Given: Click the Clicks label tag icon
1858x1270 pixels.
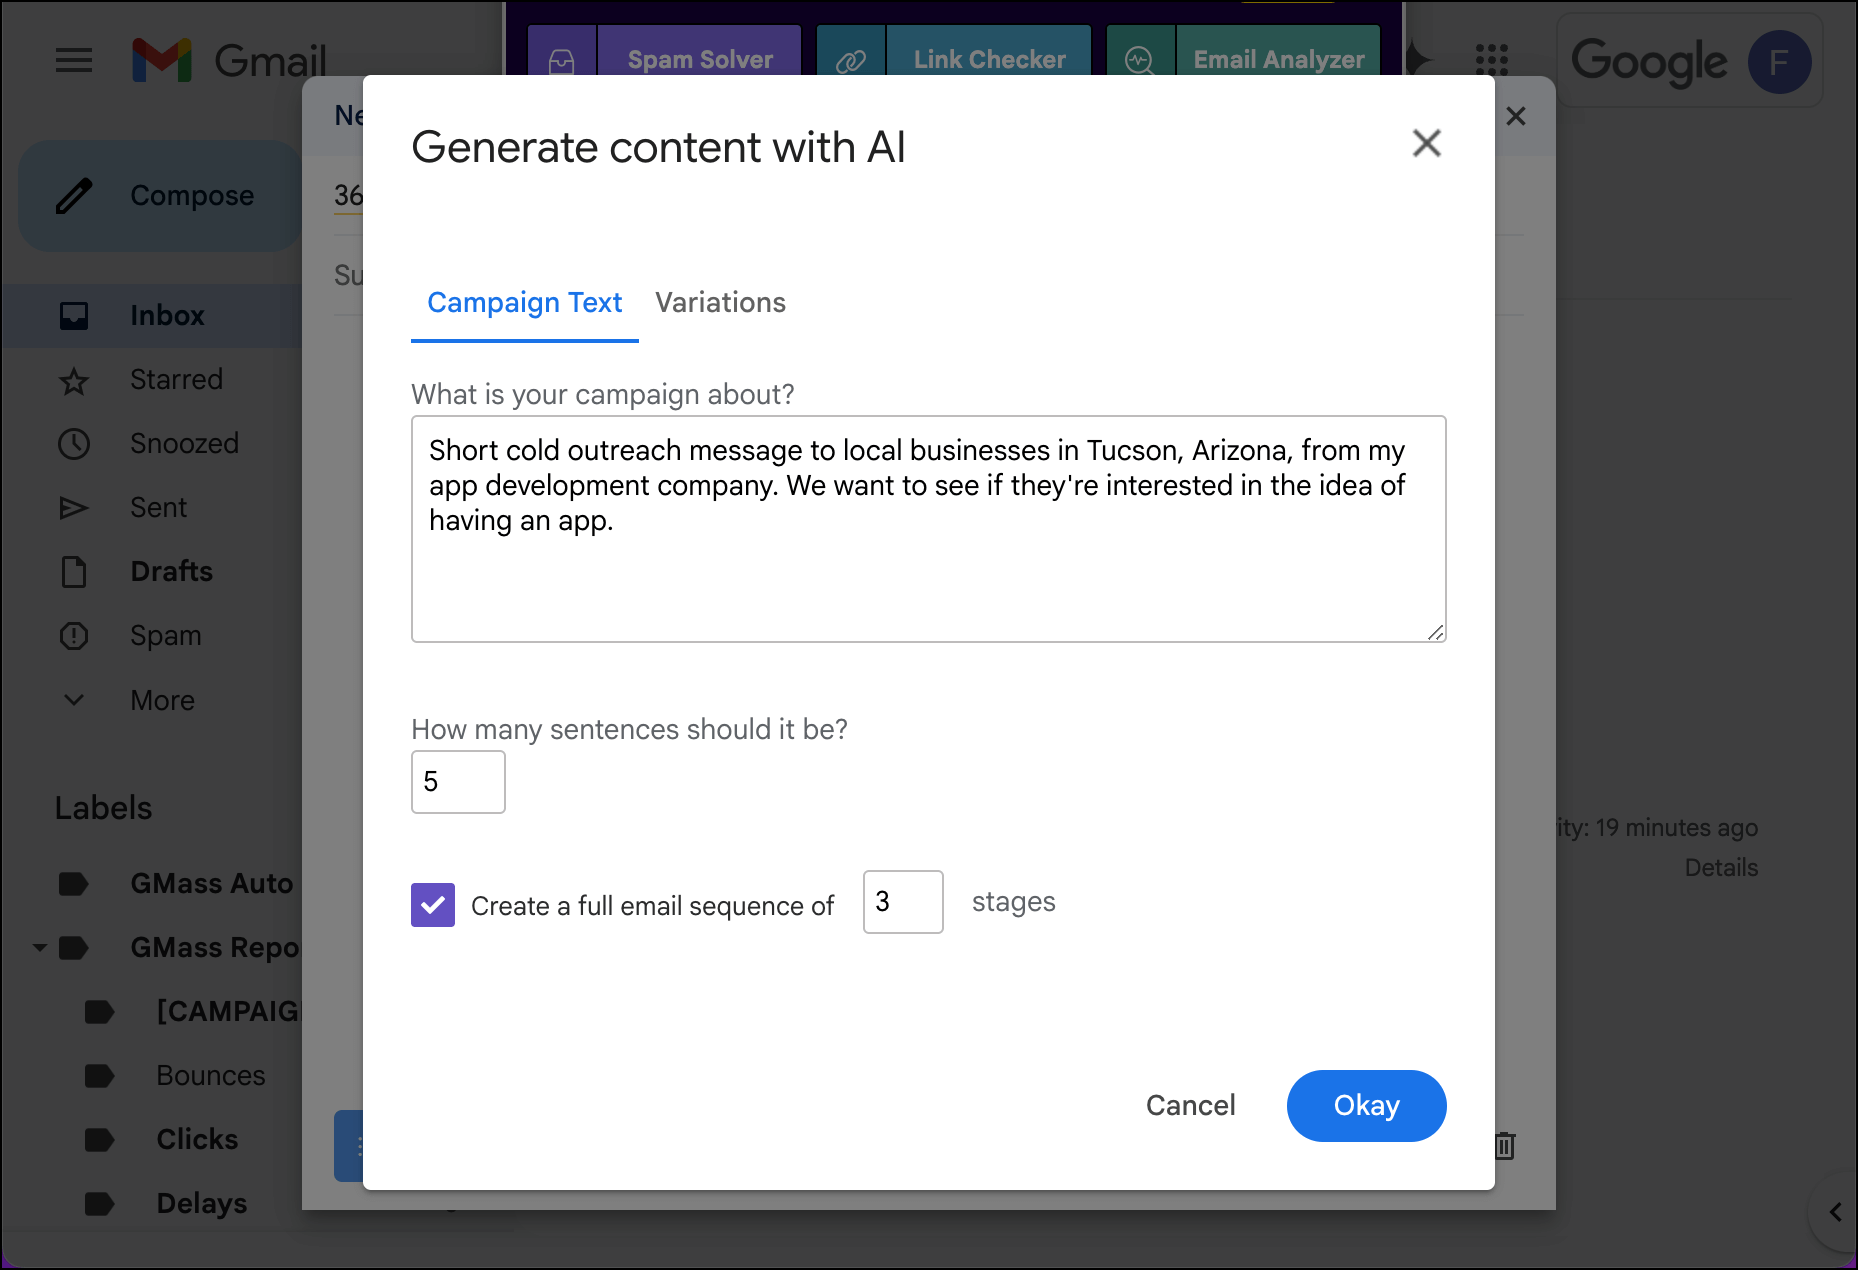Looking at the screenshot, I should pos(100,1140).
